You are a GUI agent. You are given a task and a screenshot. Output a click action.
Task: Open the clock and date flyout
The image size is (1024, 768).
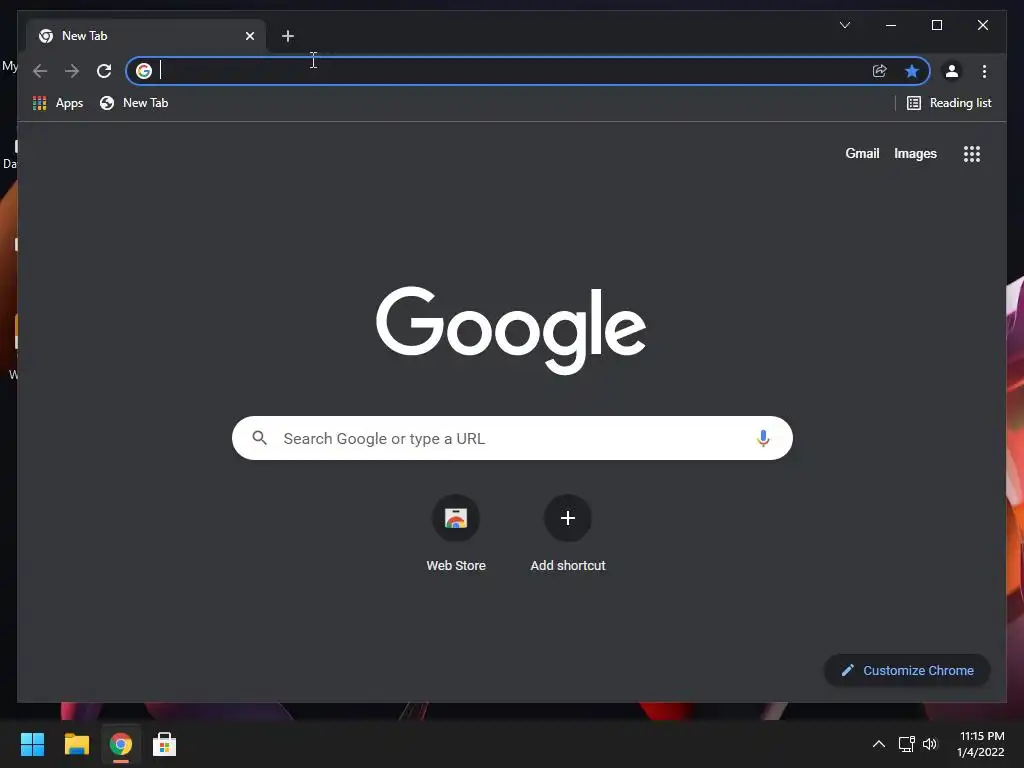981,744
